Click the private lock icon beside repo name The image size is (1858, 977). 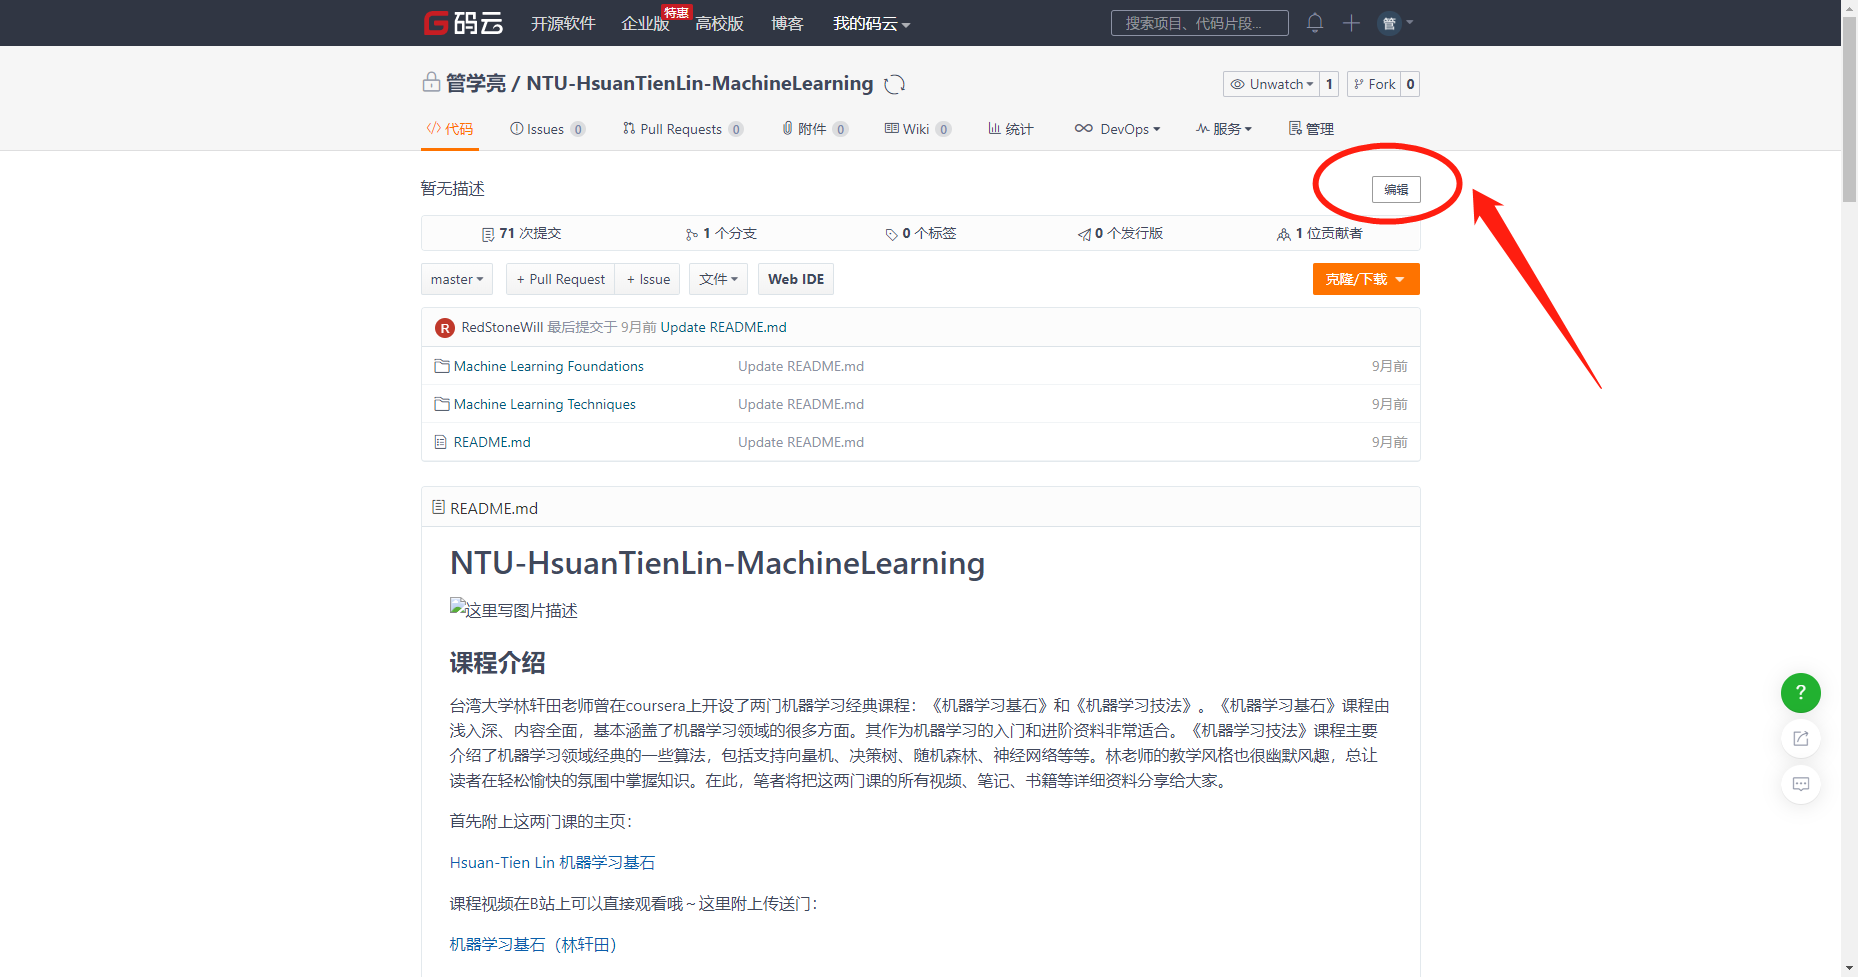click(x=431, y=82)
